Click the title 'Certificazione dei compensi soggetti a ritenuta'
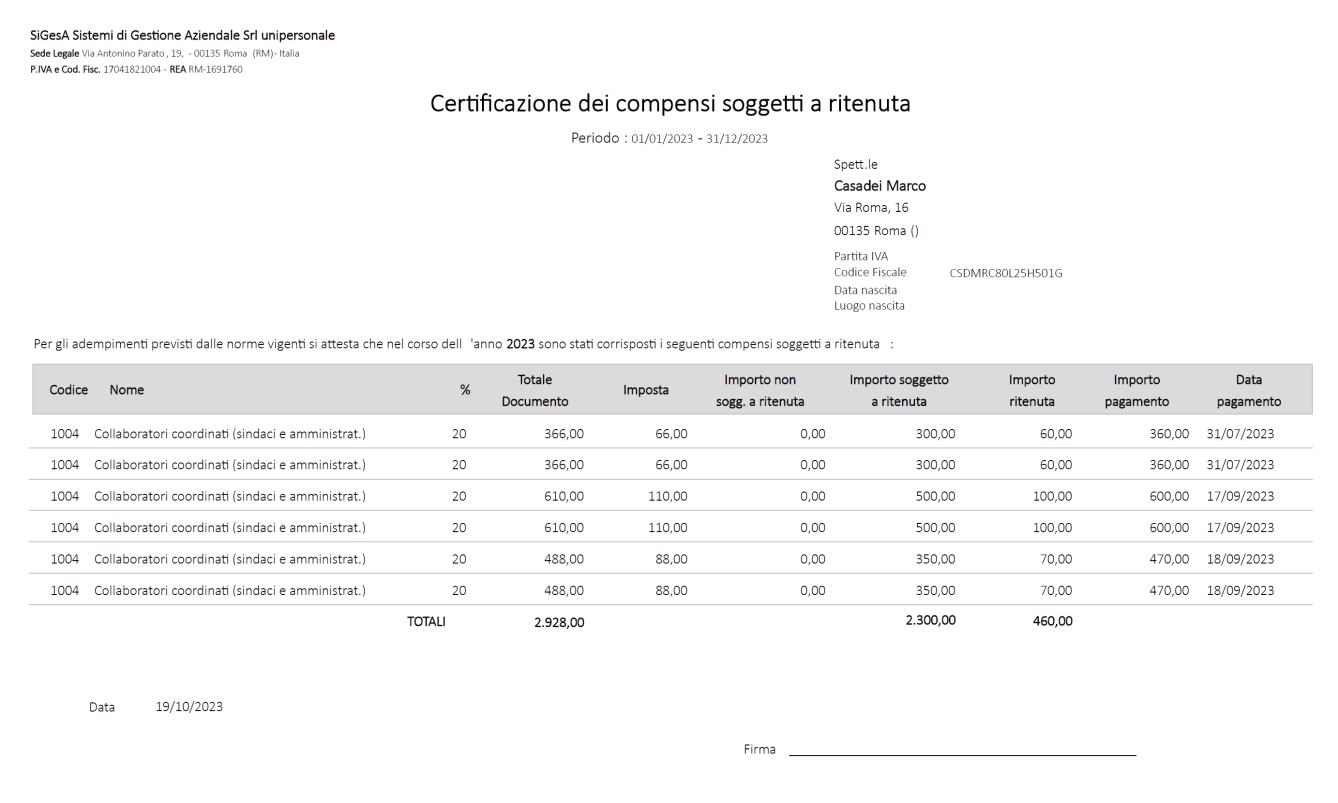 coord(670,103)
